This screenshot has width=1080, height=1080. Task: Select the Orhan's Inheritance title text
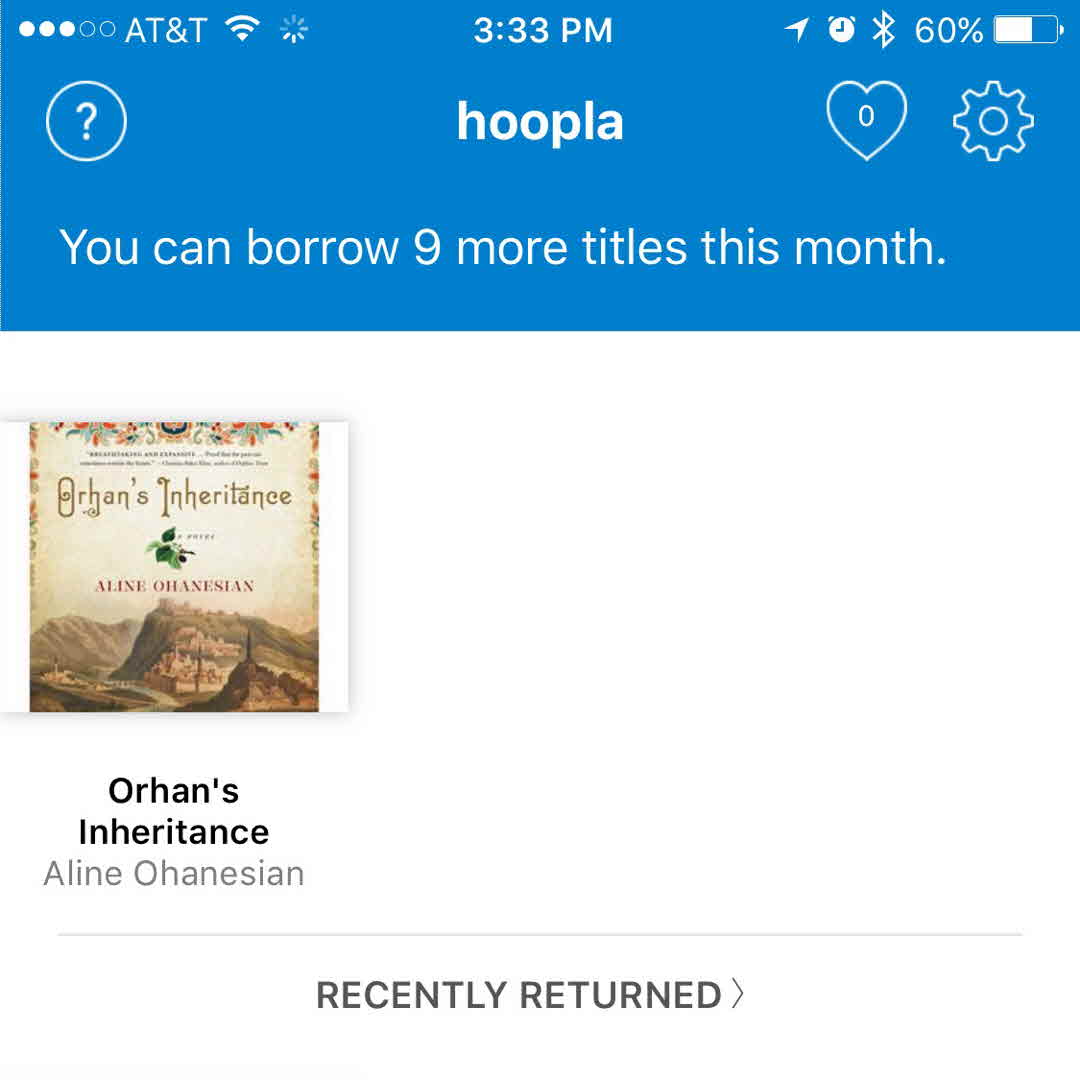[174, 811]
